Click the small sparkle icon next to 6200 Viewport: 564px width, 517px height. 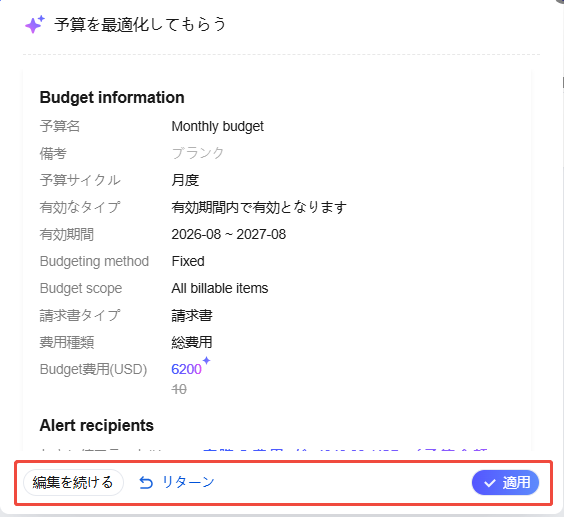pyautogui.click(x=206, y=360)
